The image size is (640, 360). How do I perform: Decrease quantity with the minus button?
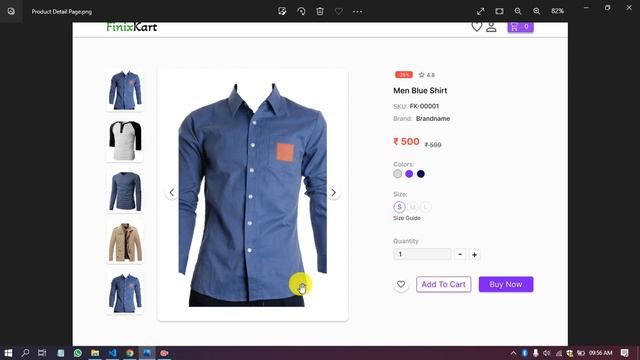460,254
